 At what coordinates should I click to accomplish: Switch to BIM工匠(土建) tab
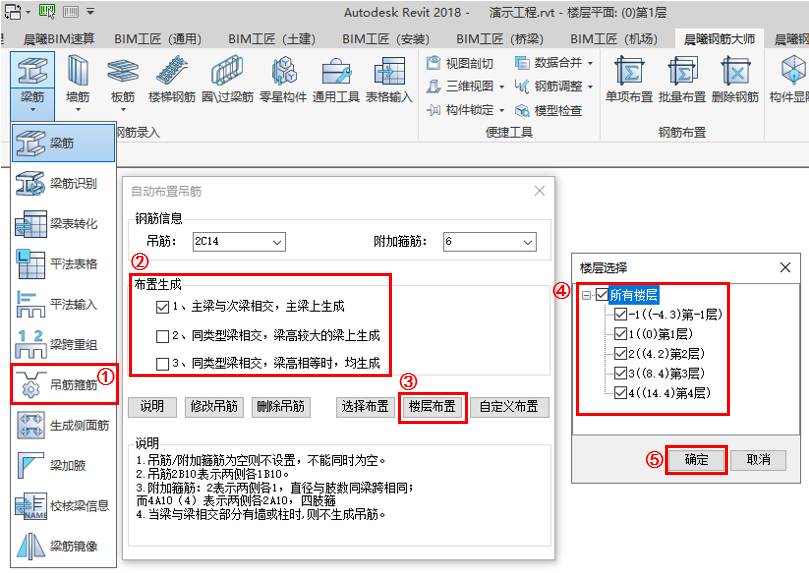(x=272, y=39)
